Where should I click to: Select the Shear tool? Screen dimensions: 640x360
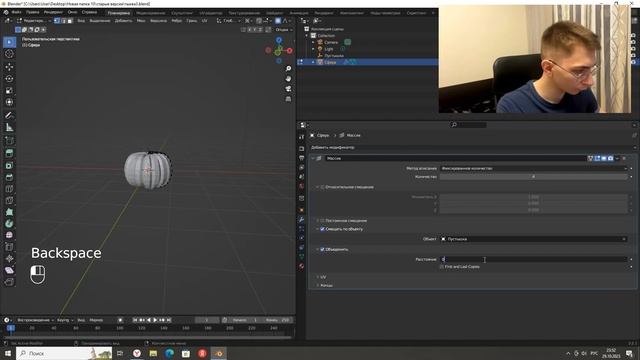coord(9,270)
